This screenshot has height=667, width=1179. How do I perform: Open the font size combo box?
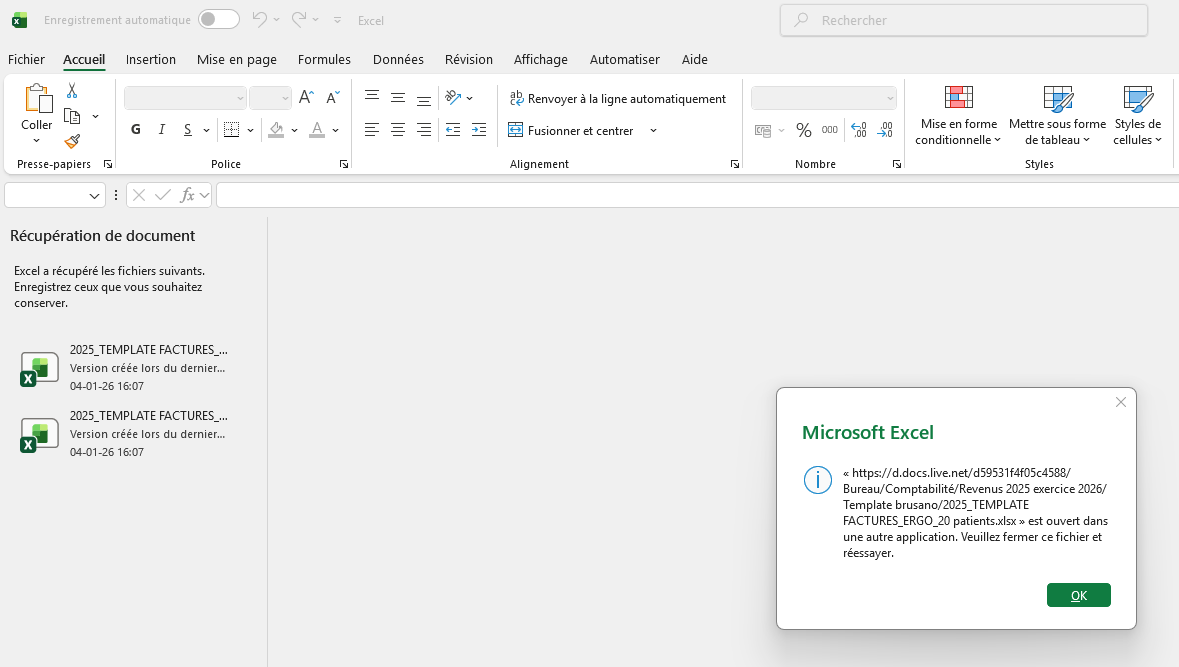pos(270,98)
